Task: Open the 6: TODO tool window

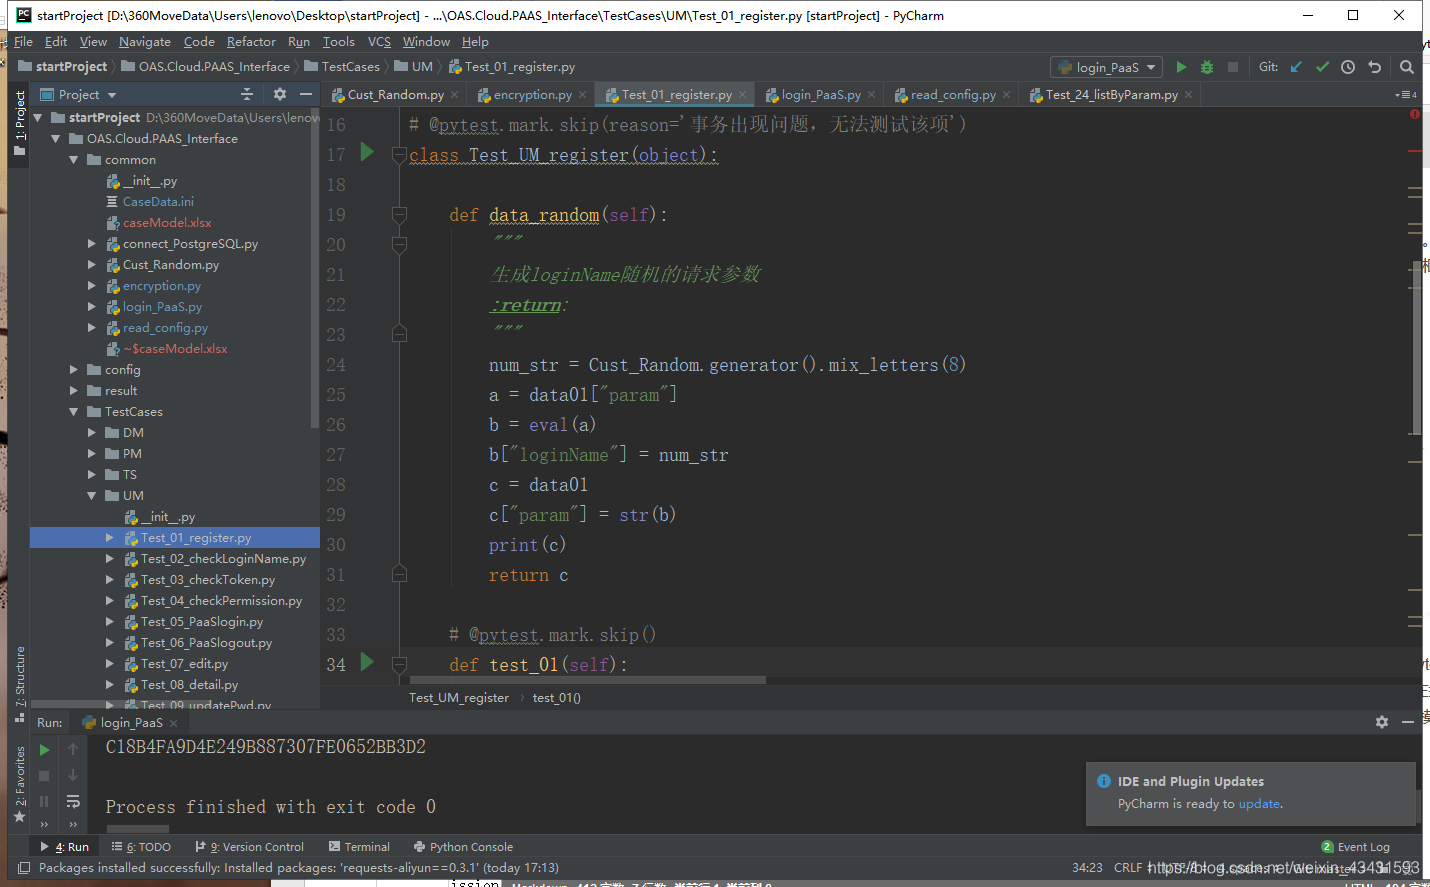Action: [142, 847]
